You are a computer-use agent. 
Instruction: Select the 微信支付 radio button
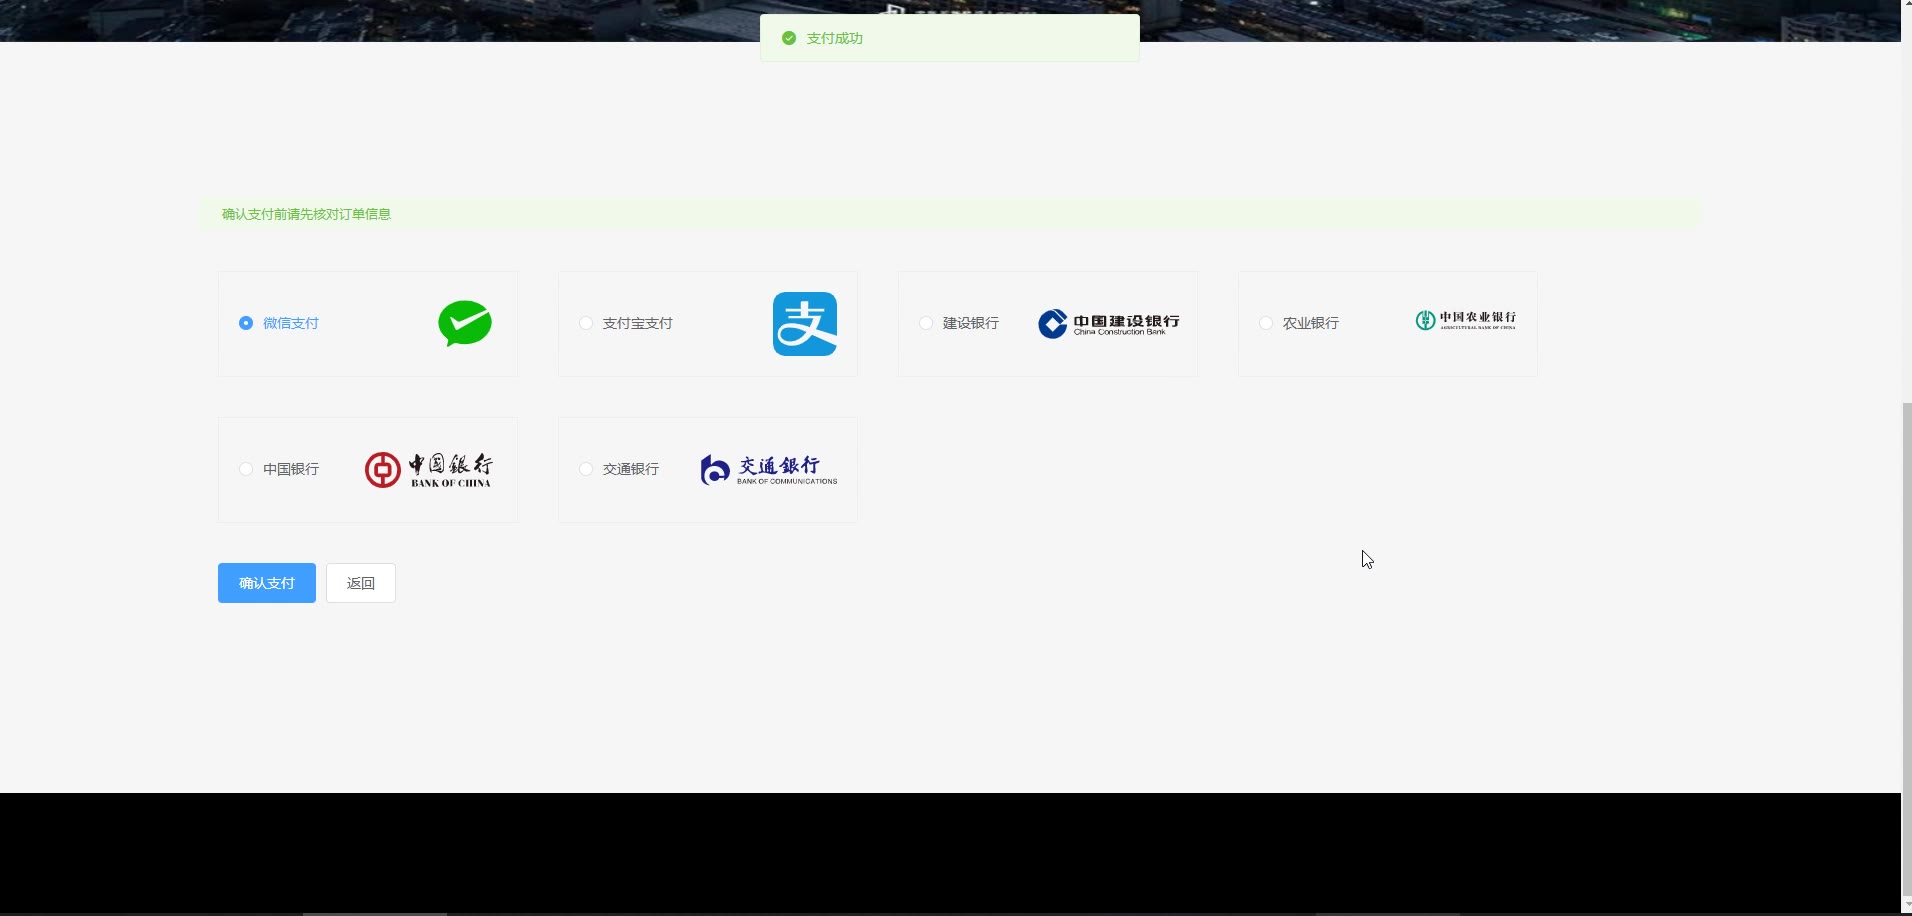(x=246, y=323)
